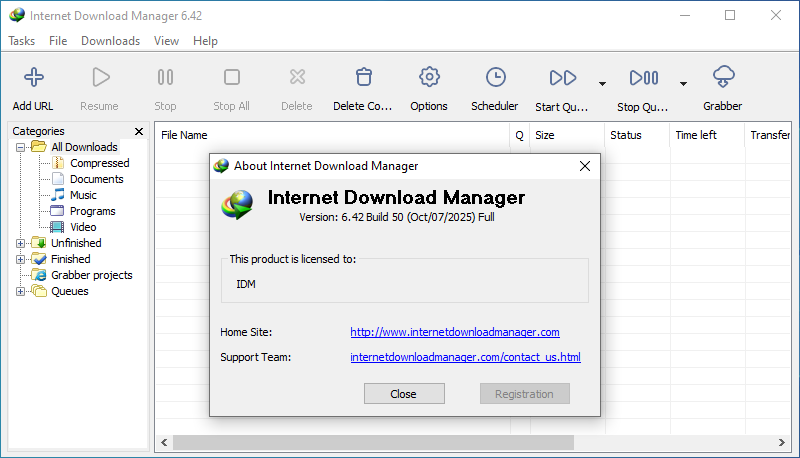Open the View menu
Image resolution: width=800 pixels, height=458 pixels.
click(x=166, y=41)
